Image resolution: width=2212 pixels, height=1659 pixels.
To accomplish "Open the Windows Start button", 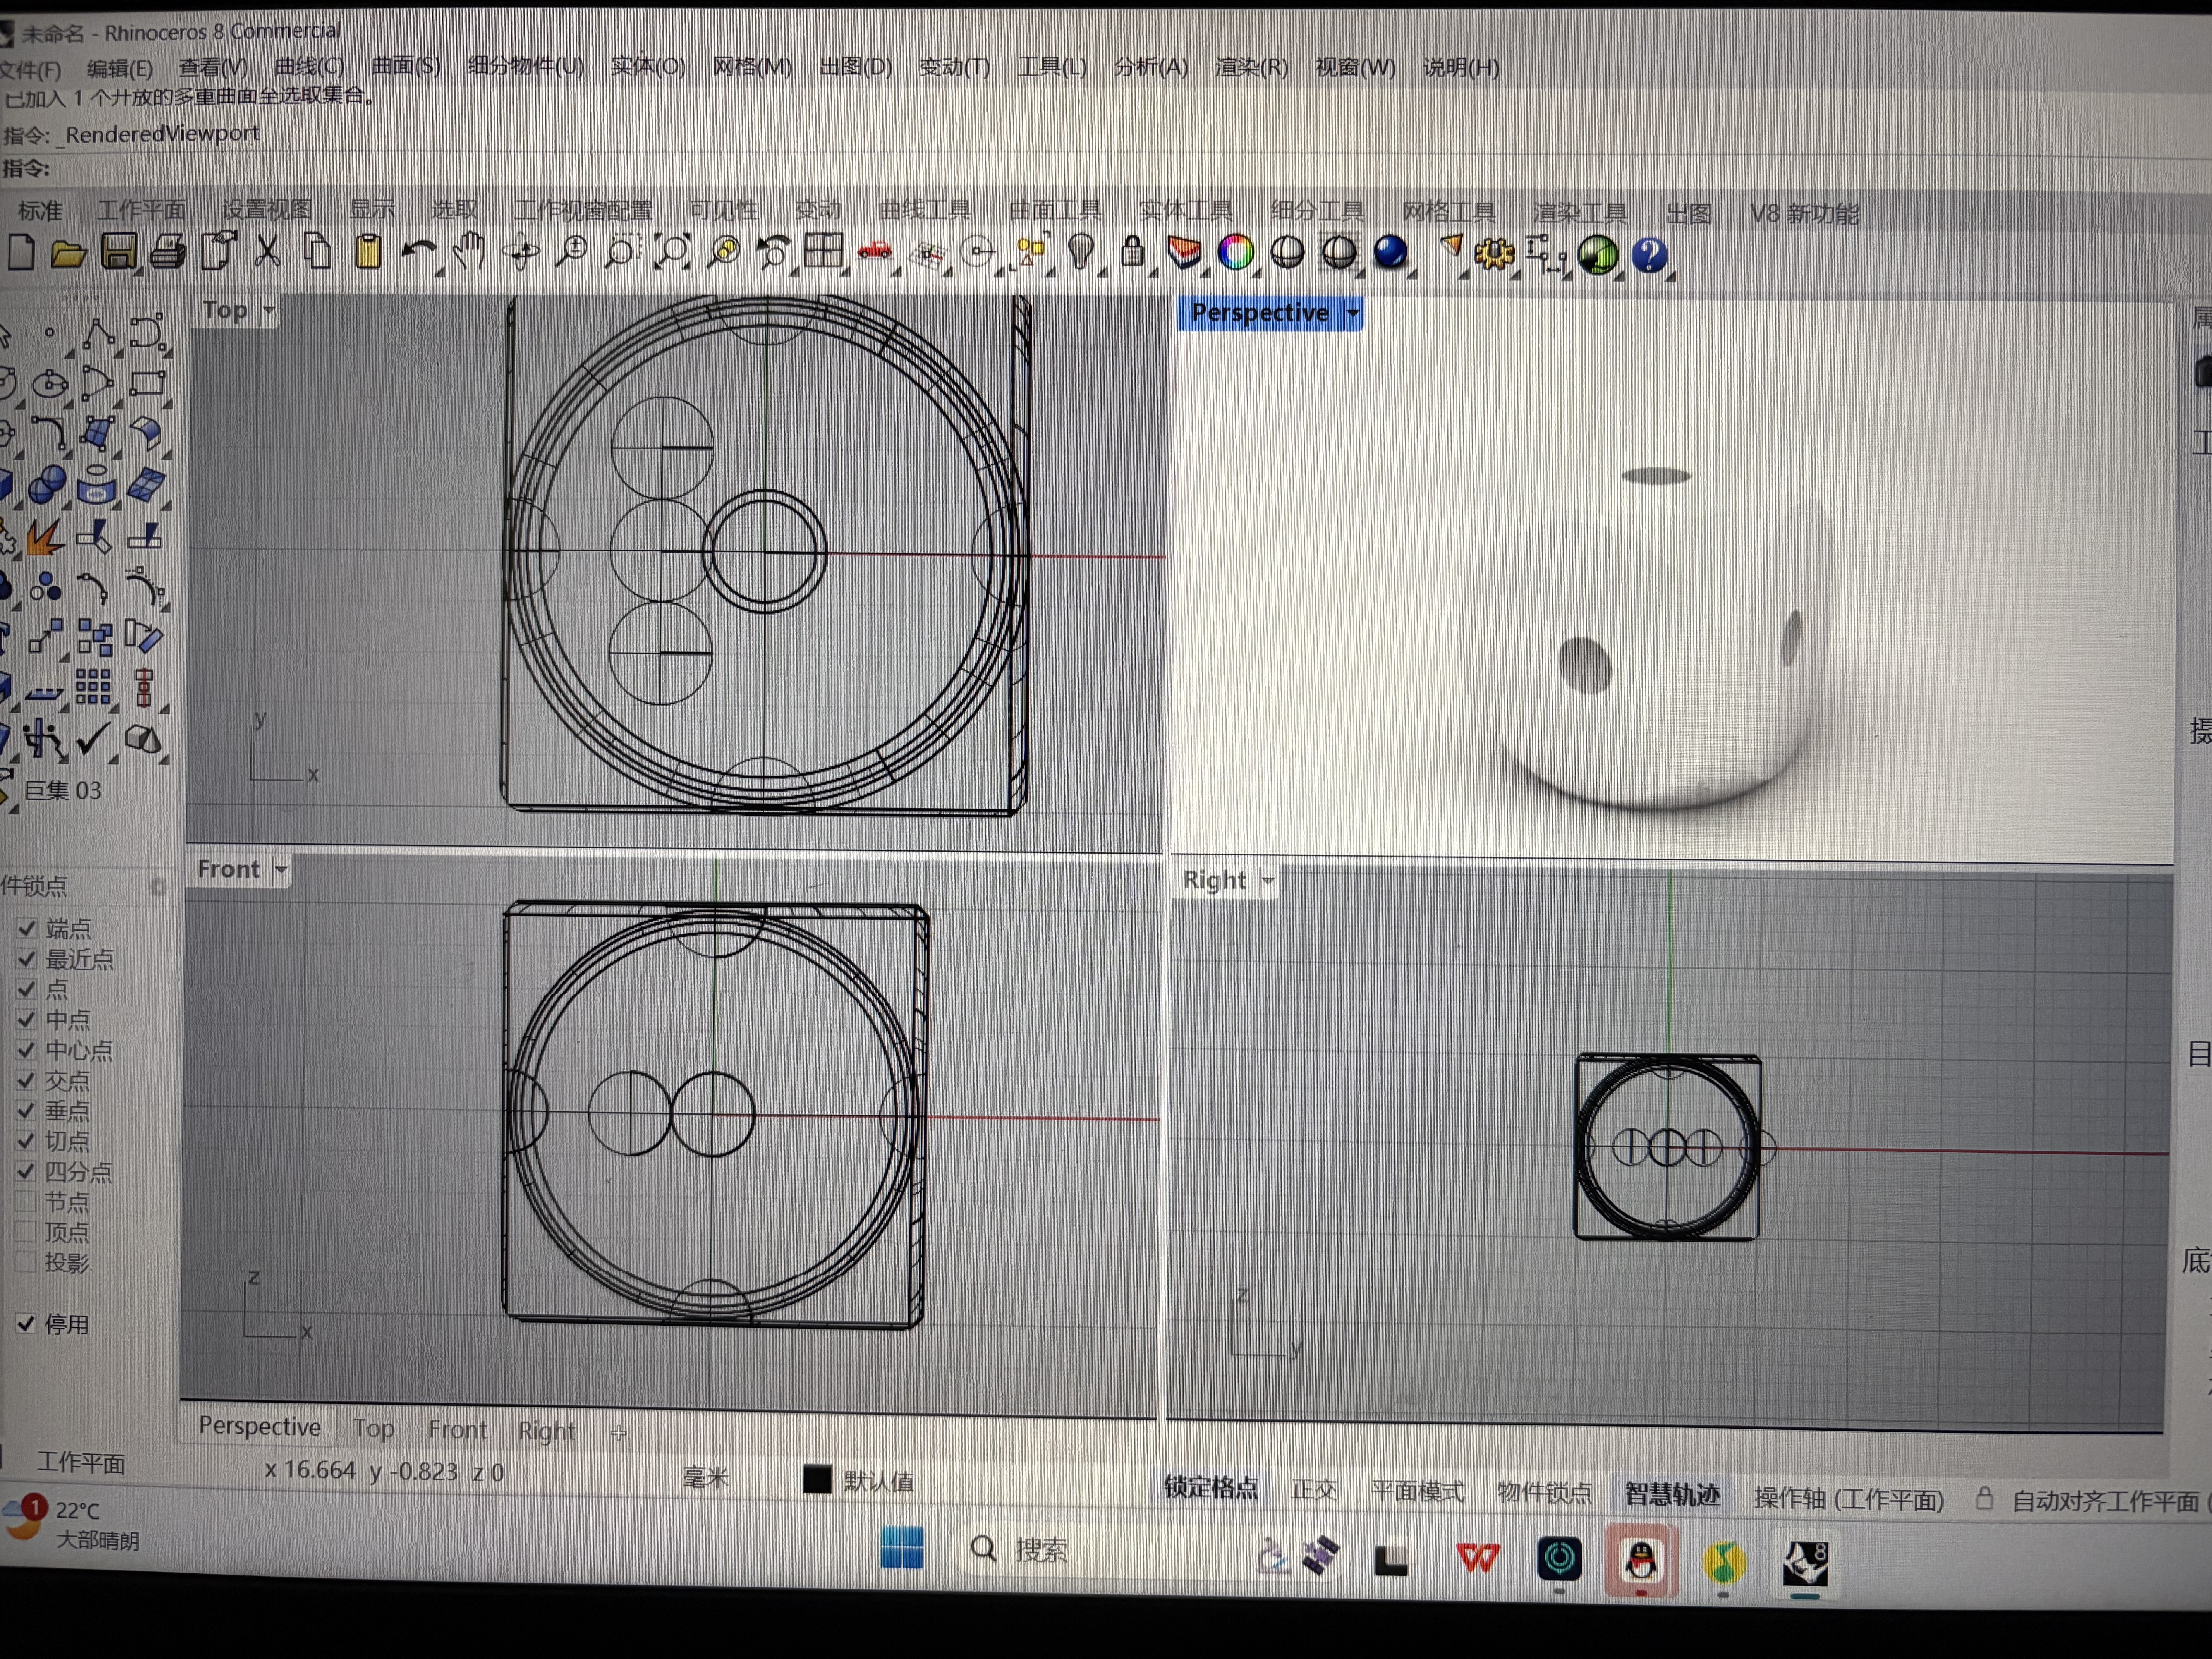I will pyautogui.click(x=902, y=1548).
